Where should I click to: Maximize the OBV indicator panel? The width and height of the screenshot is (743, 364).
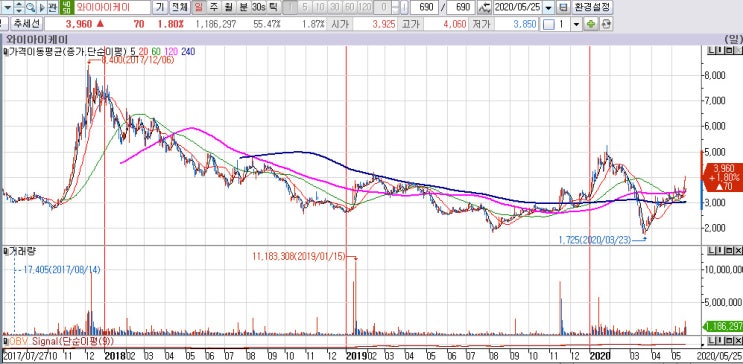(x=729, y=341)
